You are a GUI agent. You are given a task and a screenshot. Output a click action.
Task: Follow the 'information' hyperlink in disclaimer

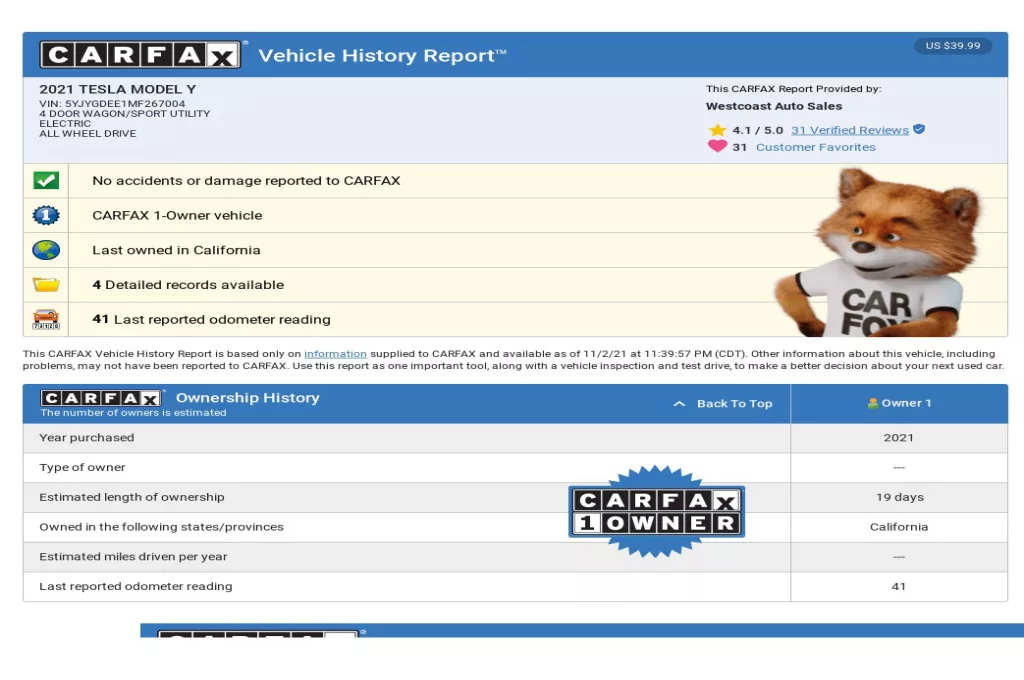click(335, 354)
